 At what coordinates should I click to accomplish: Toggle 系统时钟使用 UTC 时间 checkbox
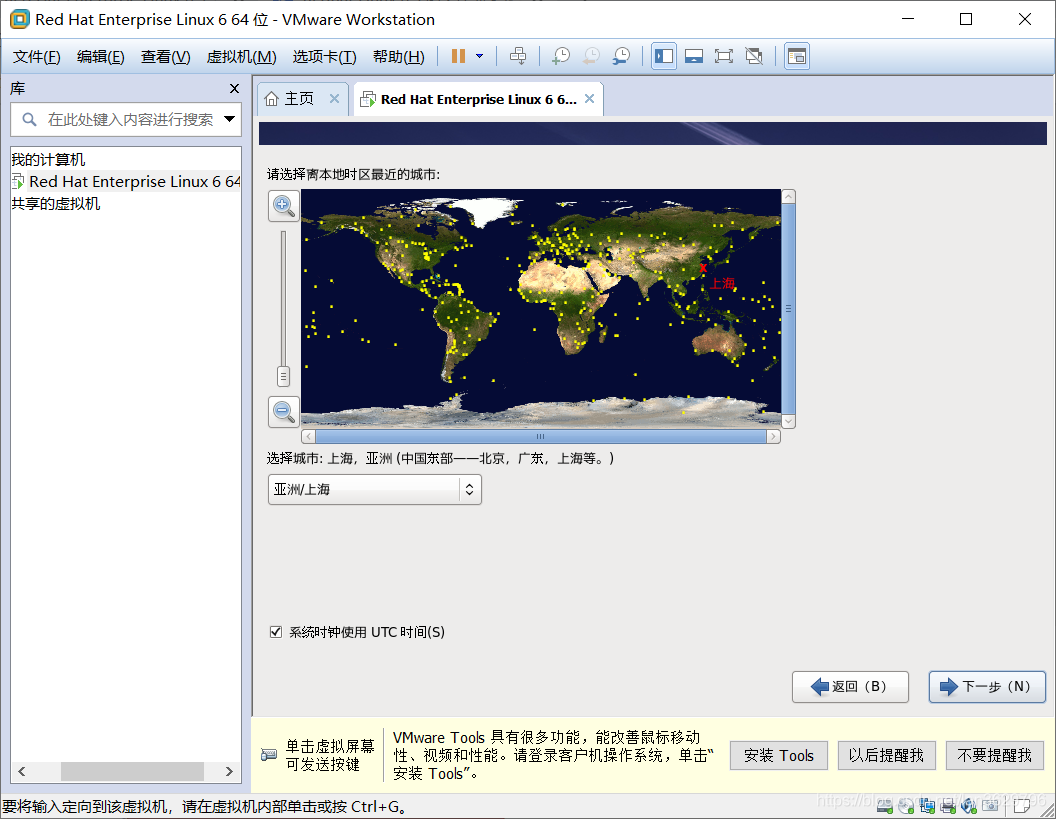tap(275, 632)
